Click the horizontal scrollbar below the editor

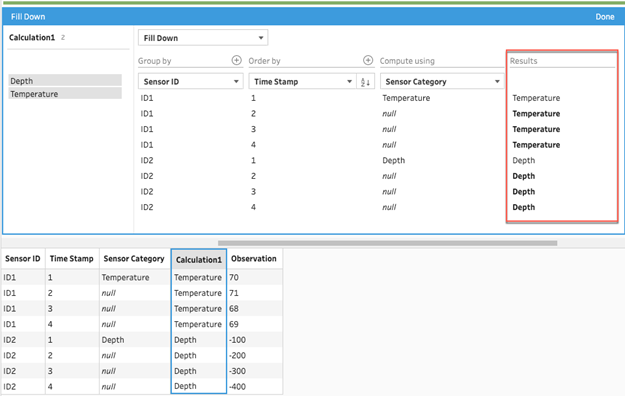pyautogui.click(x=387, y=243)
